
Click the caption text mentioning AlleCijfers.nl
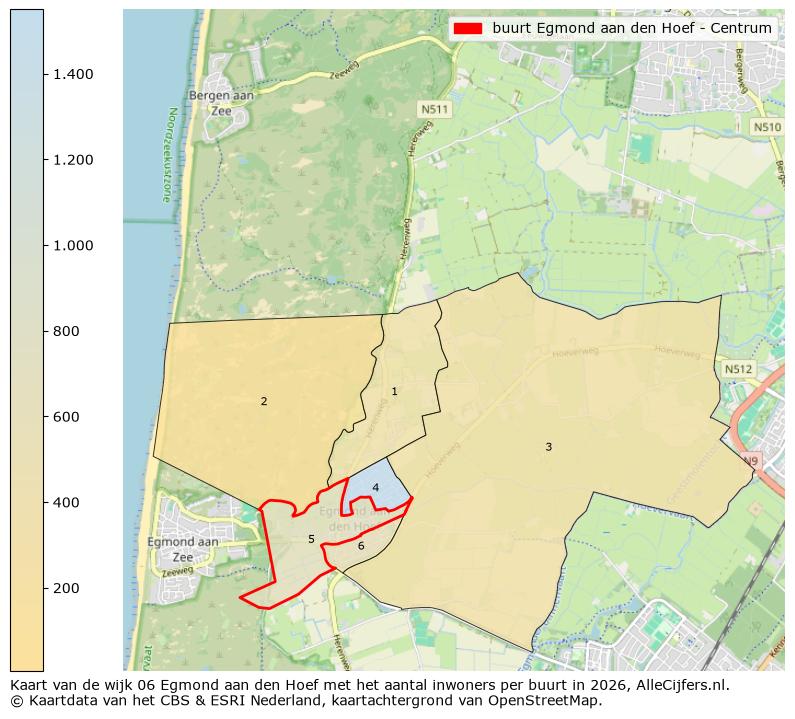pyautogui.click(x=370, y=685)
